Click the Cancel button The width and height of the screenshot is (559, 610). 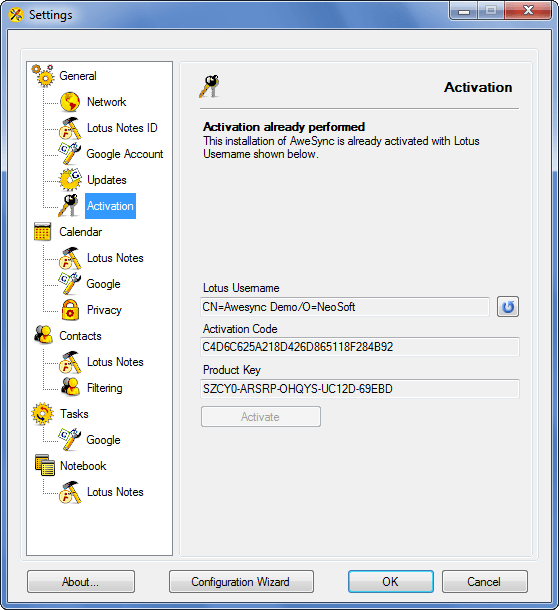coord(484,582)
